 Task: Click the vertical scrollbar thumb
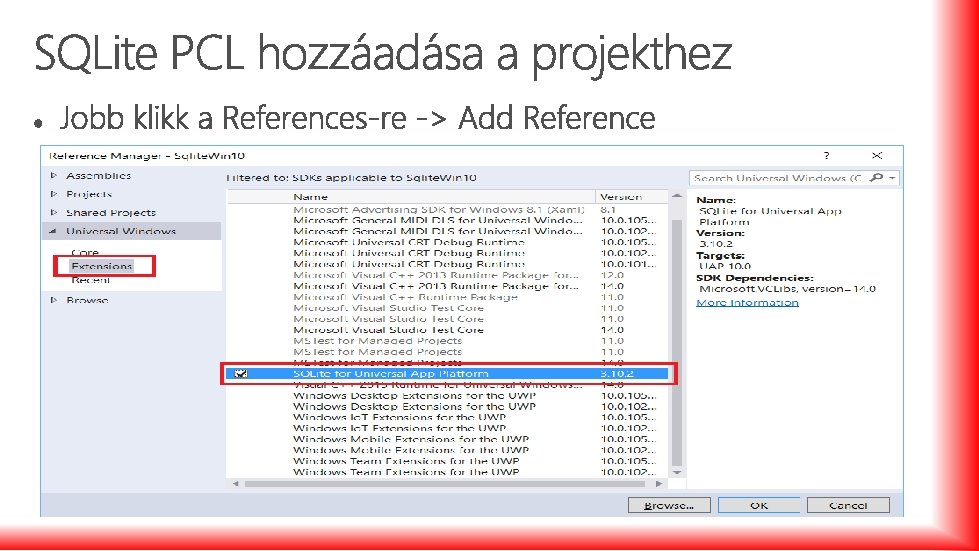pyautogui.click(x=677, y=343)
